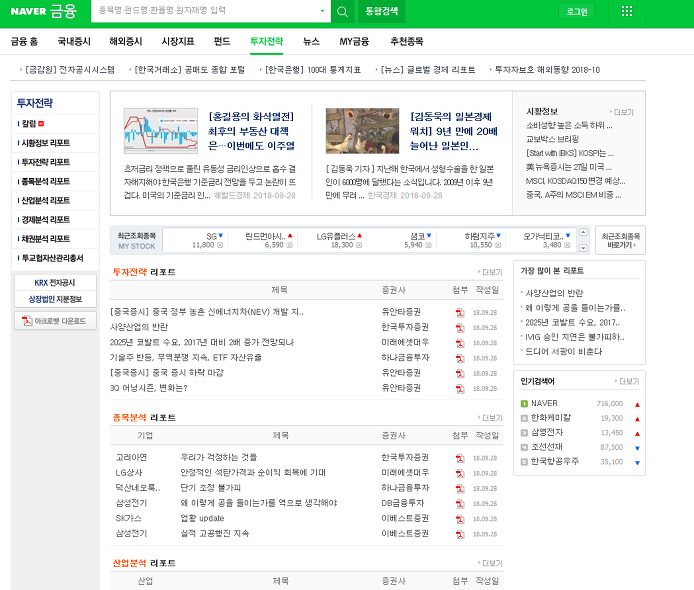Open 칼럼 in the sidebar
The image size is (694, 590).
(x=29, y=124)
